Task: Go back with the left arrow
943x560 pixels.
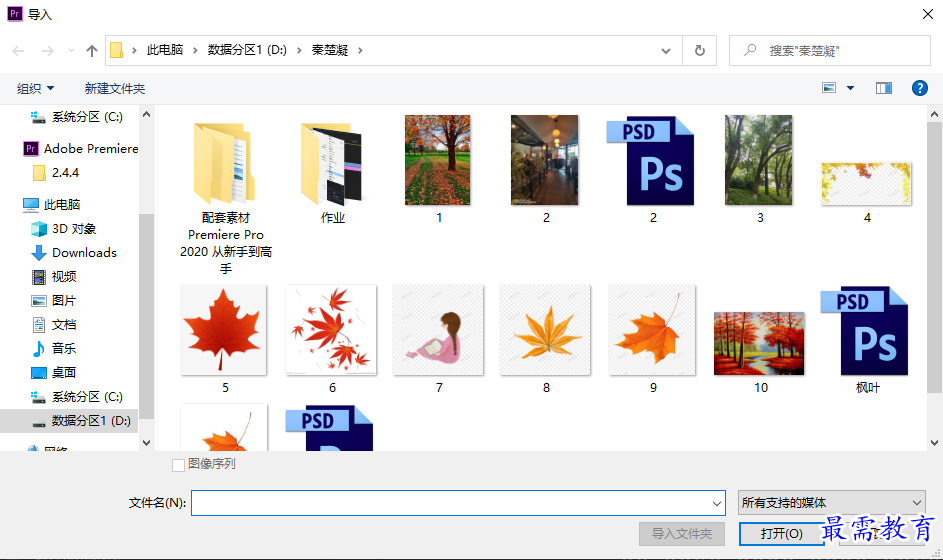Action: tap(19, 51)
